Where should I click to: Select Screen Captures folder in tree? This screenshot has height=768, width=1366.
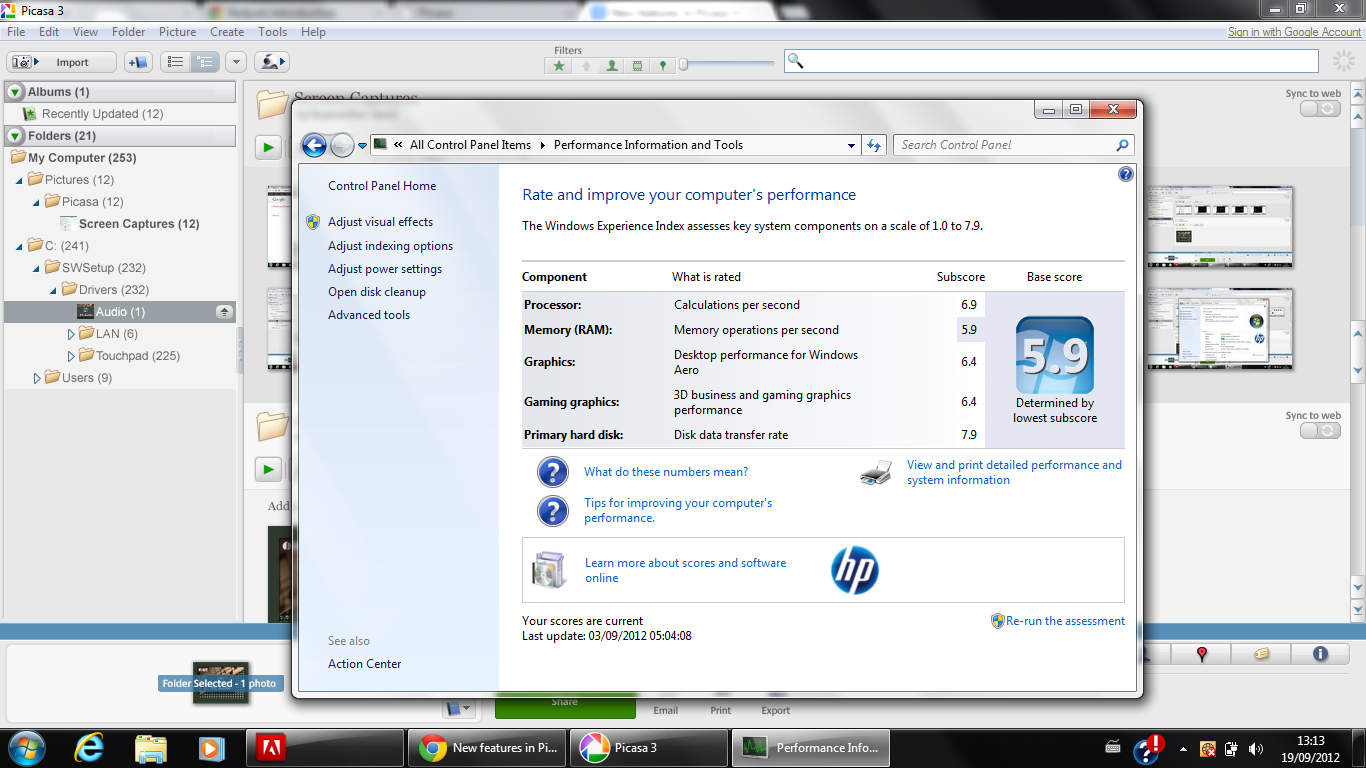click(x=139, y=224)
